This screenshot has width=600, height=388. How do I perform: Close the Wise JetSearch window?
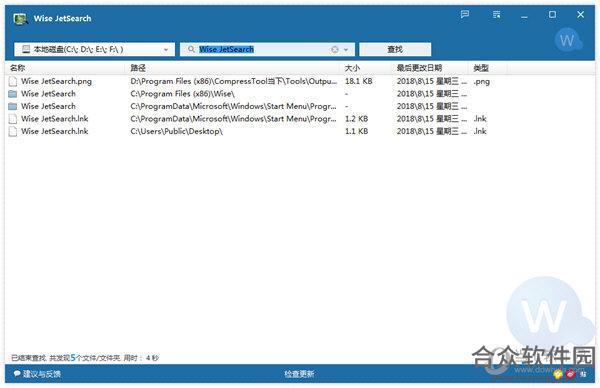tap(580, 15)
